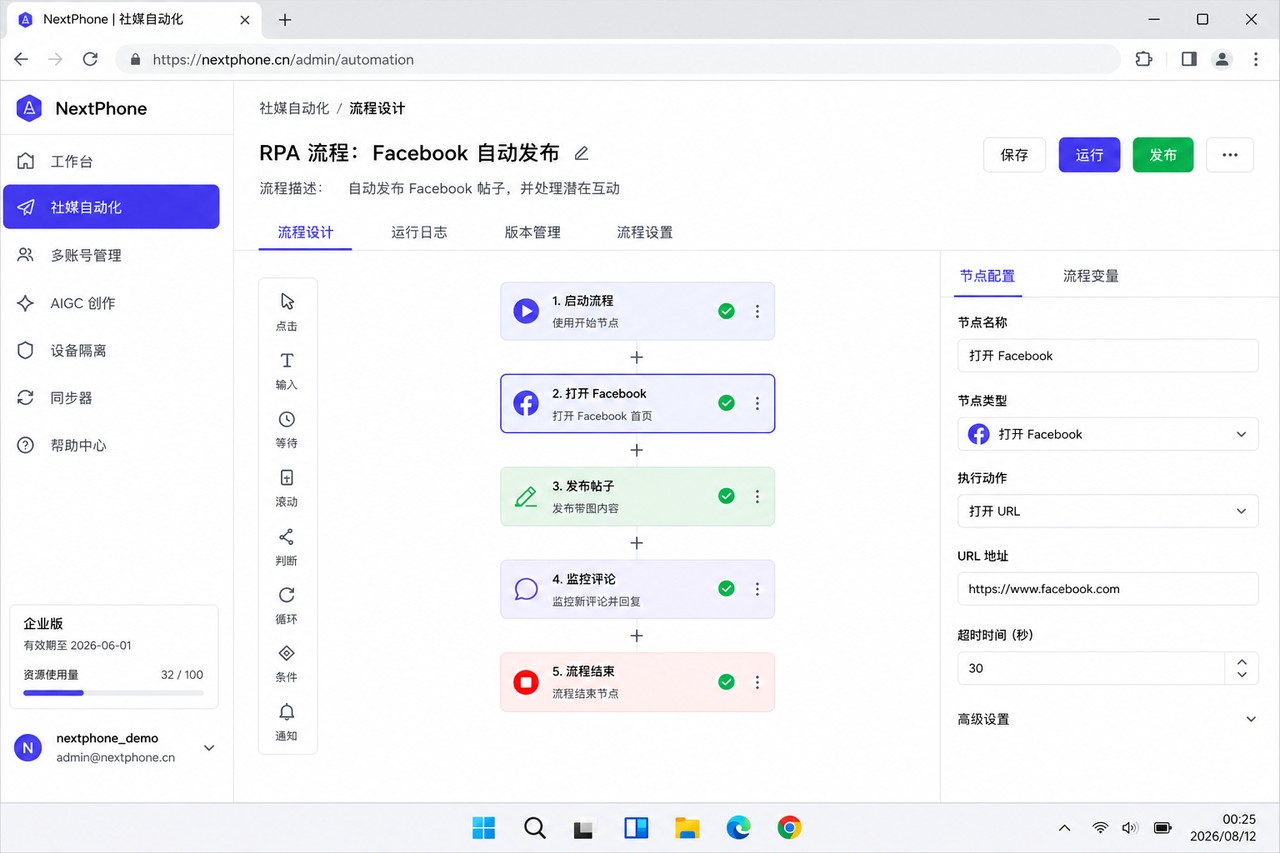Open Chrome from the Windows taskbar

tap(790, 827)
